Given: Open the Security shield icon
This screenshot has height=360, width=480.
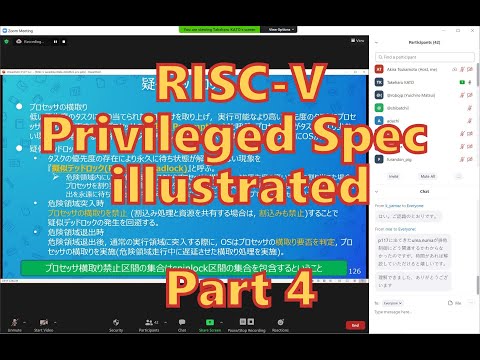Looking at the screenshot, I should 116,322.
